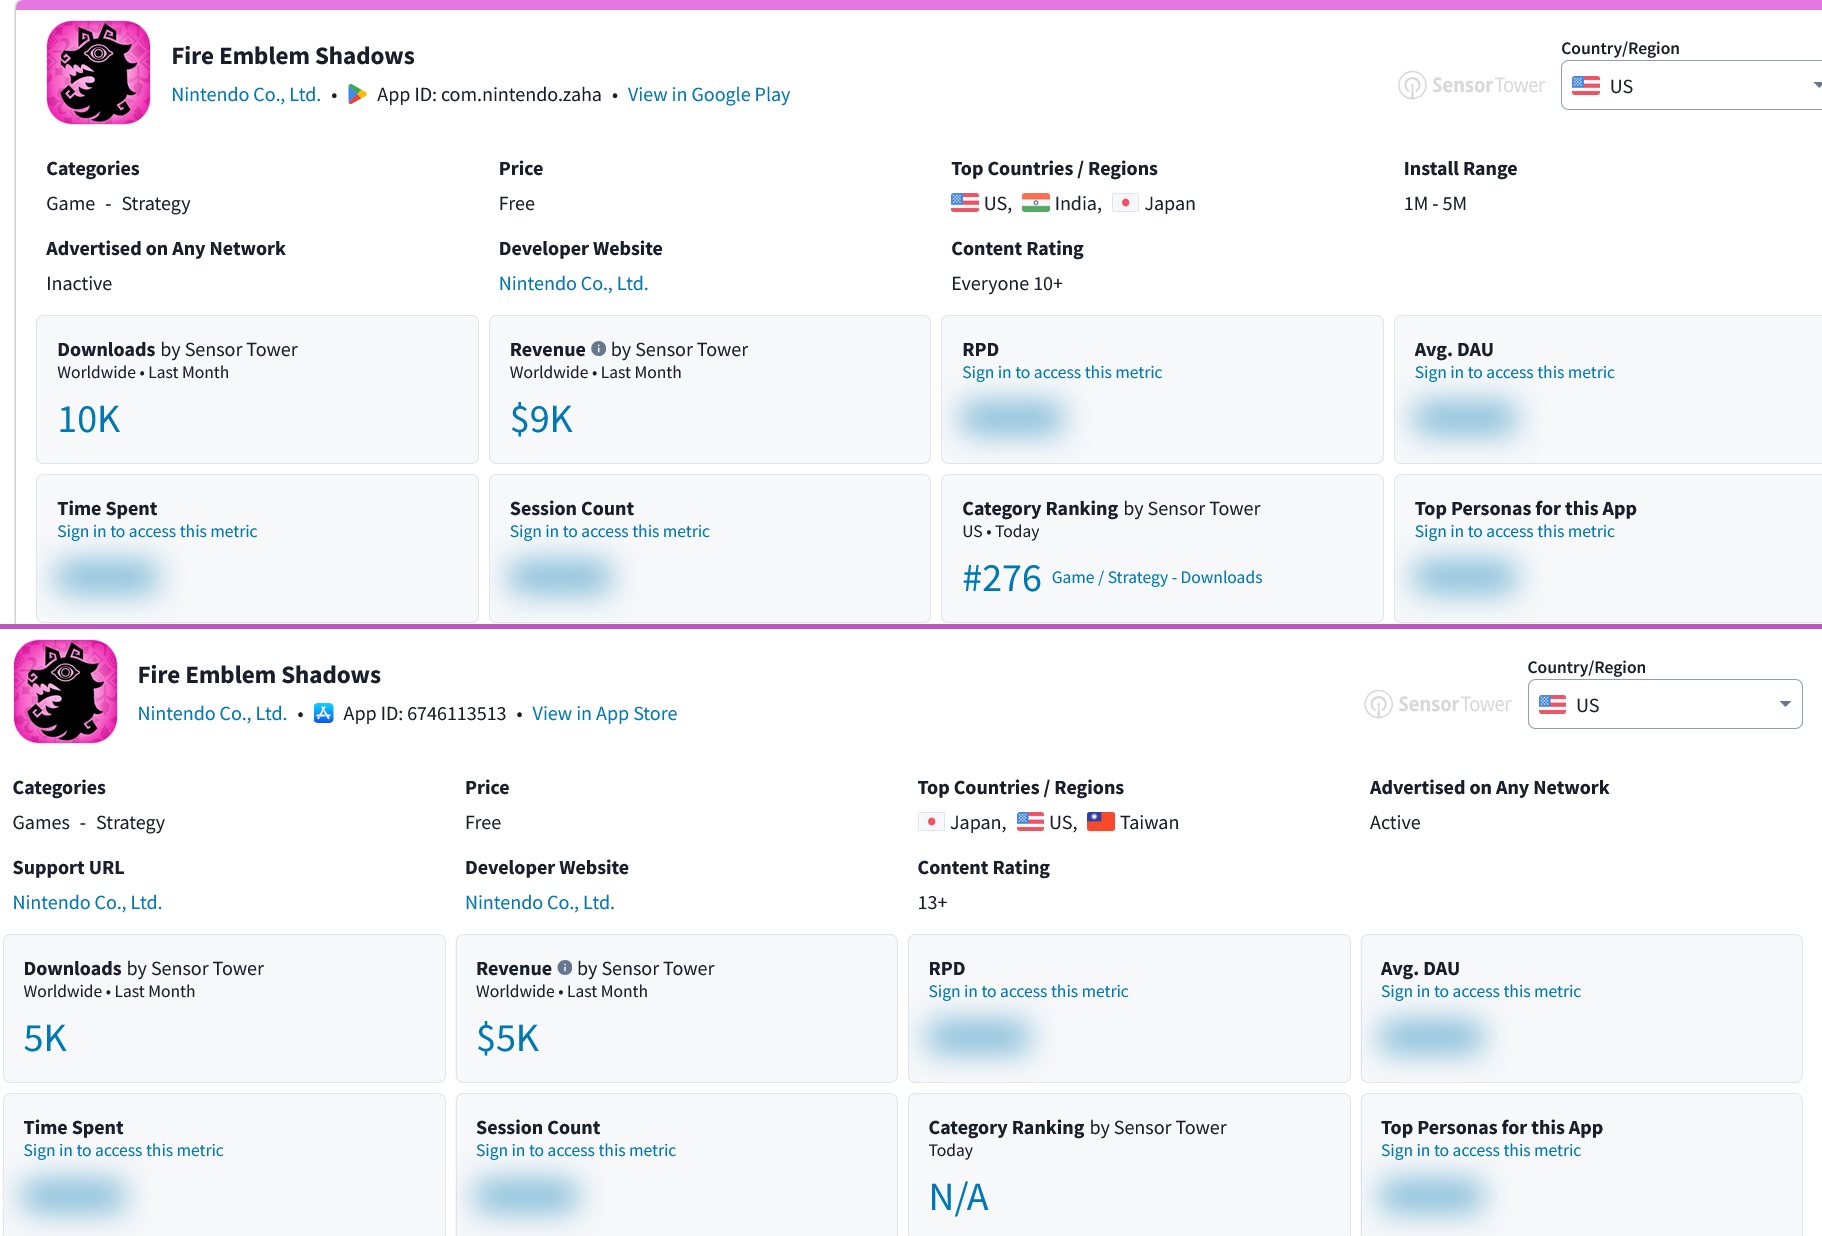
Task: Click the Fire Emblem Shadows App Store app icon
Action: [x=65, y=692]
